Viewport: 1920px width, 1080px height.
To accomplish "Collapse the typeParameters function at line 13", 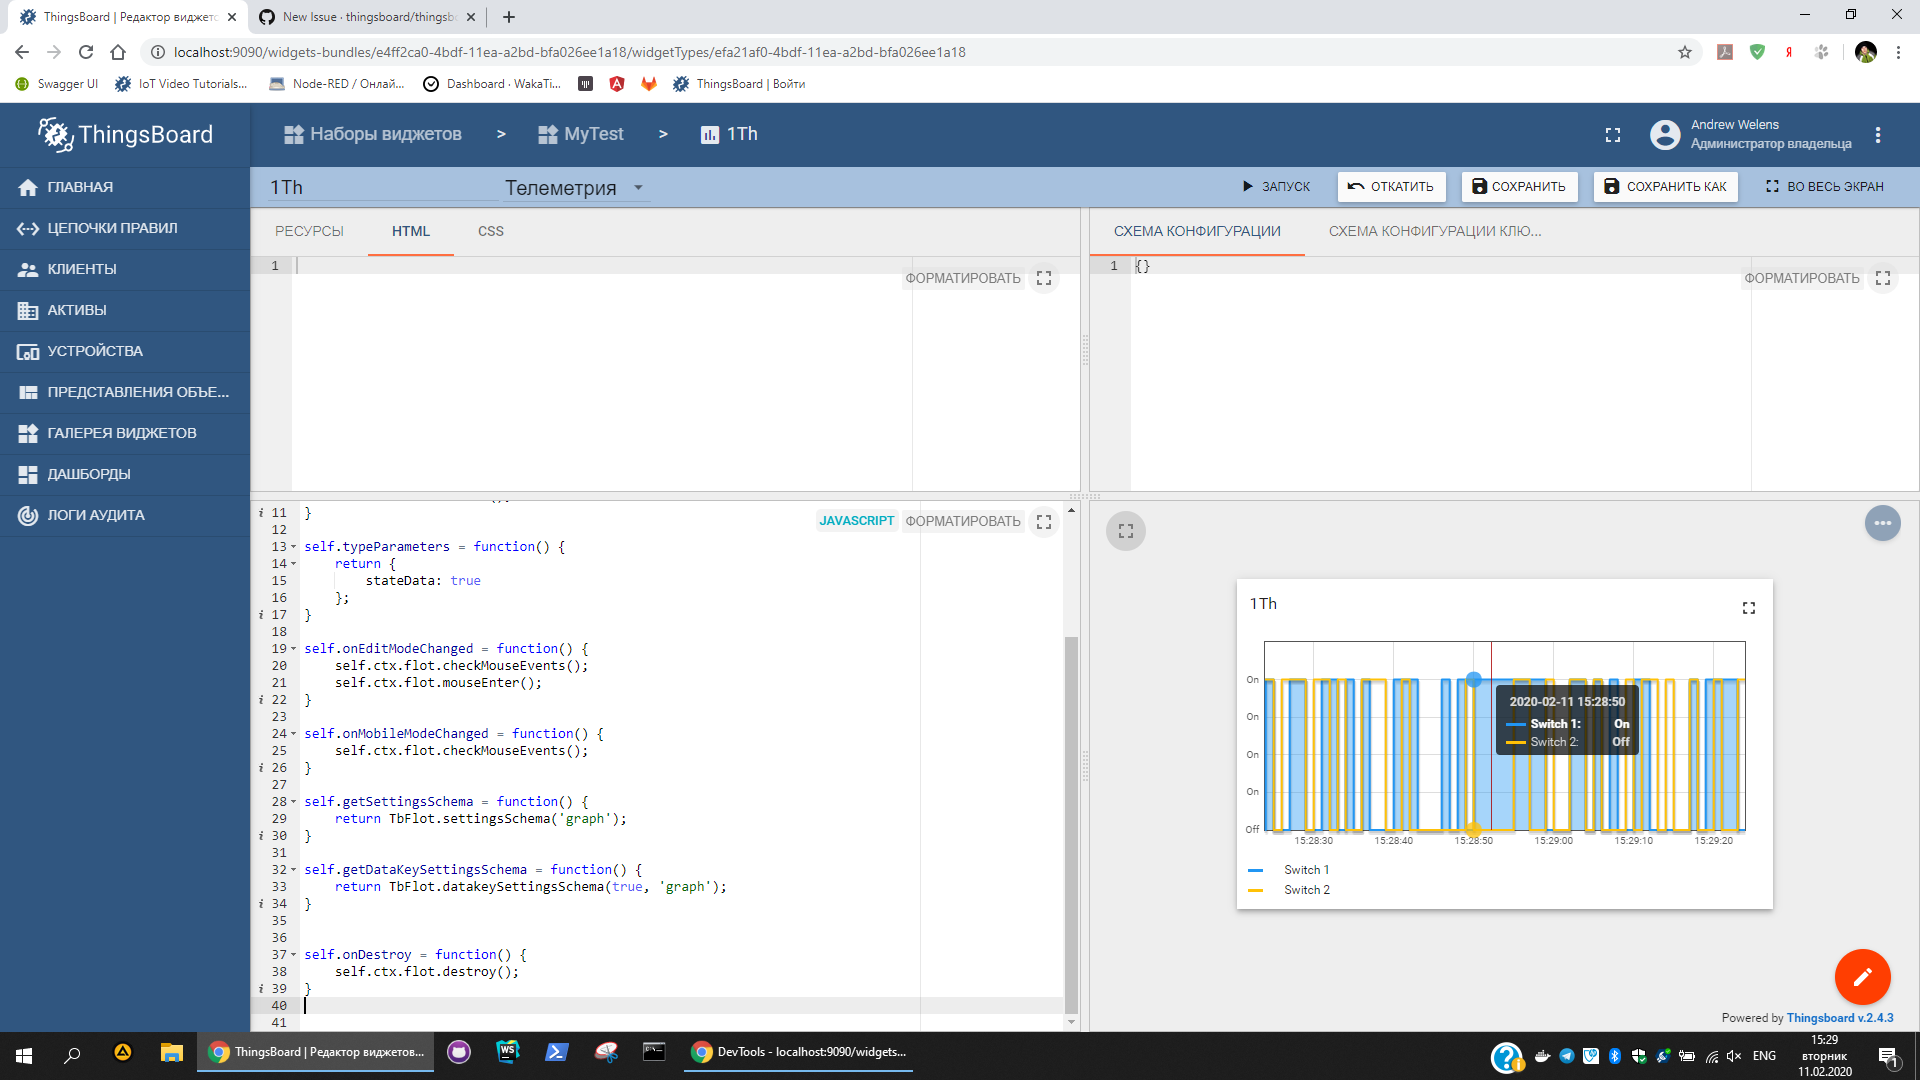I will pyautogui.click(x=292, y=546).
